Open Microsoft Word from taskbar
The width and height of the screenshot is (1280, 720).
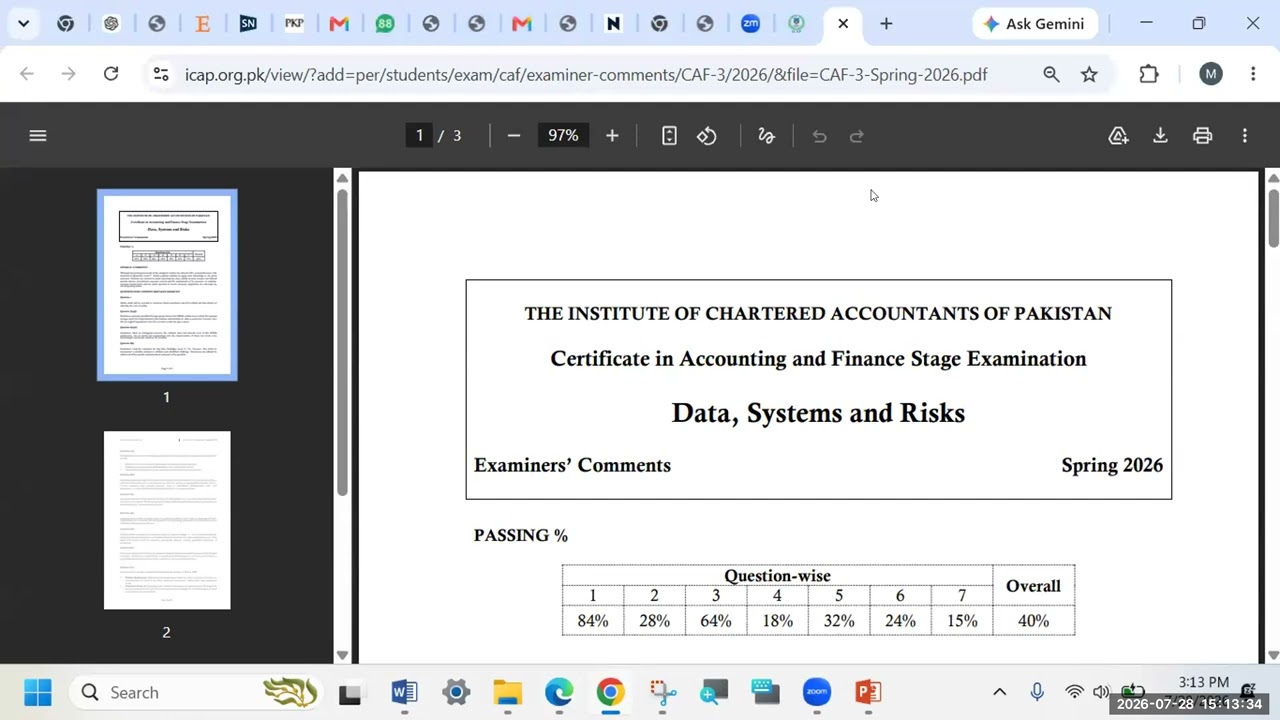click(404, 692)
